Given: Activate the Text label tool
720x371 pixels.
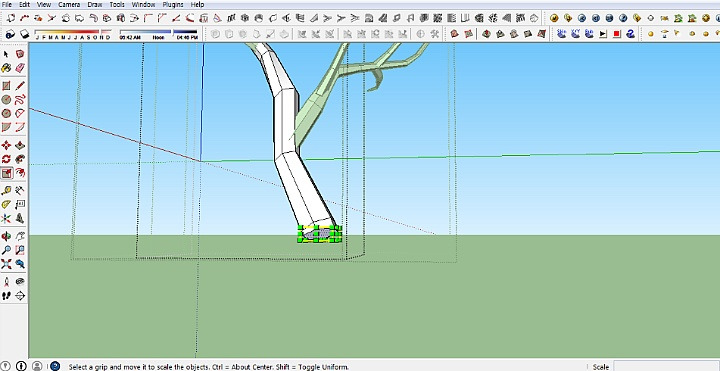Looking at the screenshot, I should pyautogui.click(x=20, y=204).
